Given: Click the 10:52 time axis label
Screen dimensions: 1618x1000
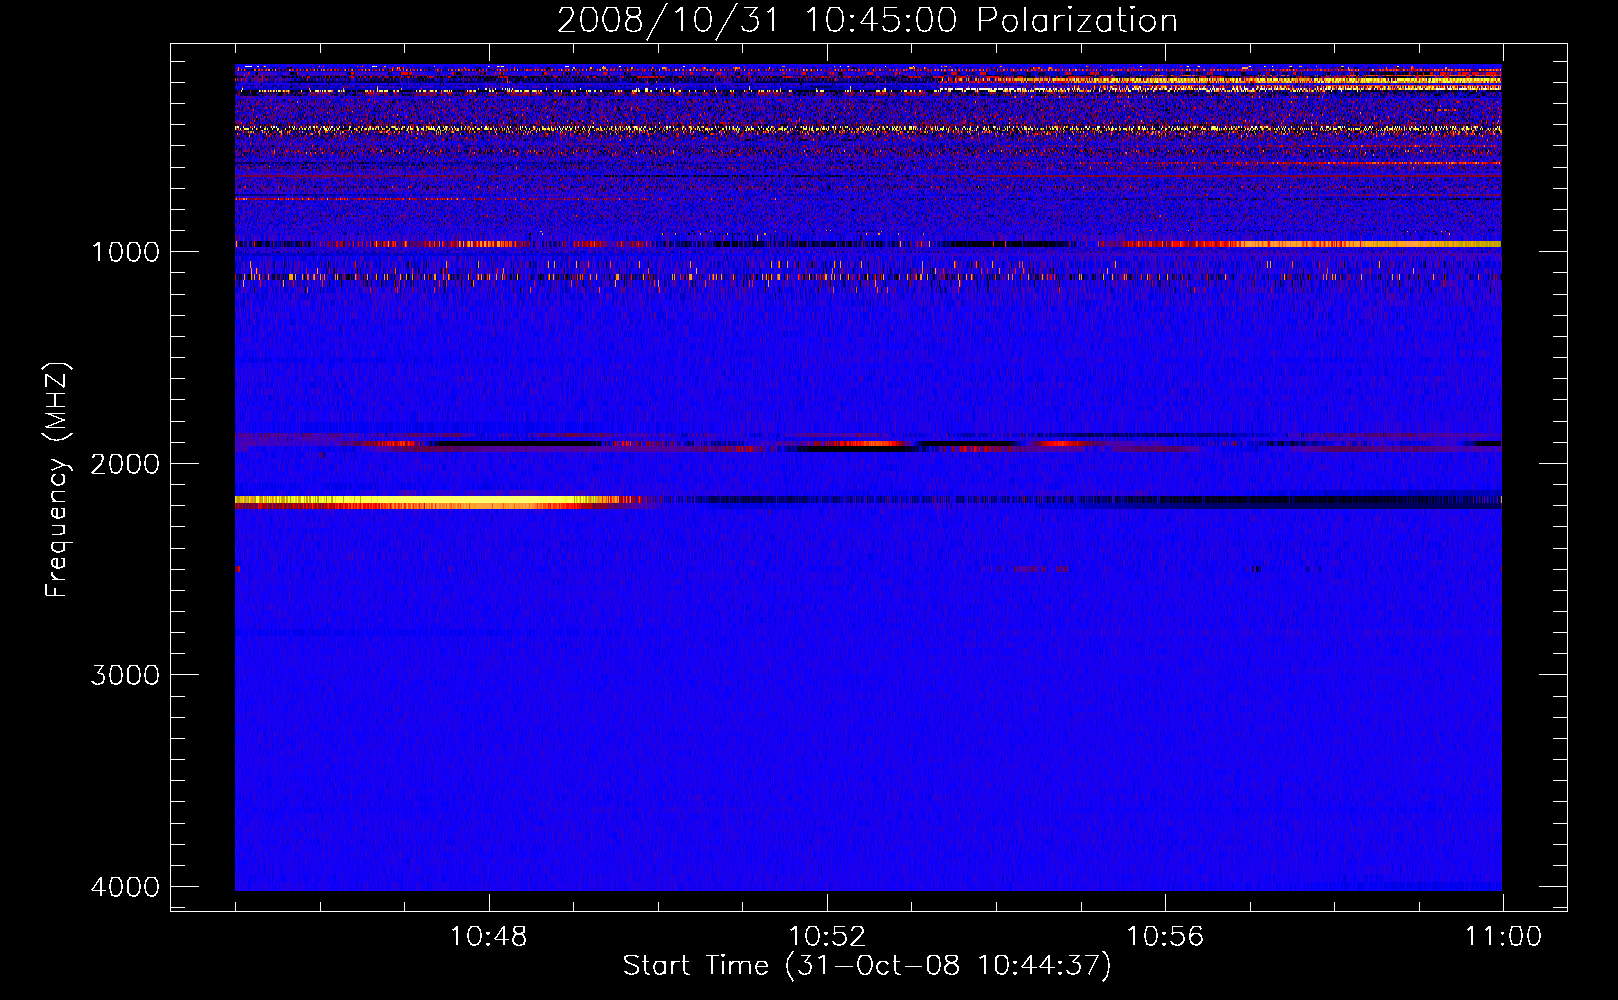Looking at the screenshot, I should (826, 937).
